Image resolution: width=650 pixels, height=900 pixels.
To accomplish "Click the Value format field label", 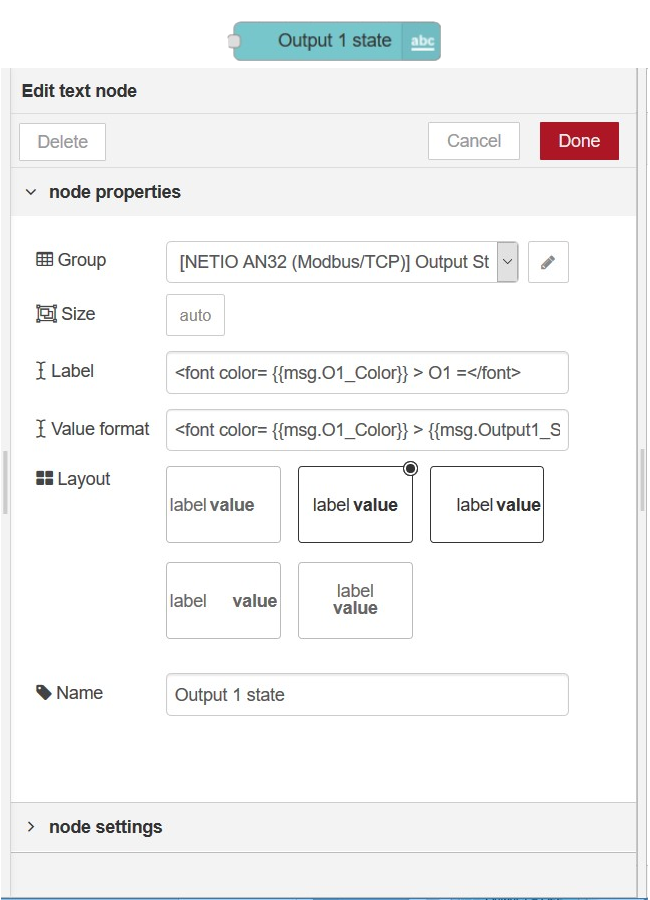I will point(100,429).
